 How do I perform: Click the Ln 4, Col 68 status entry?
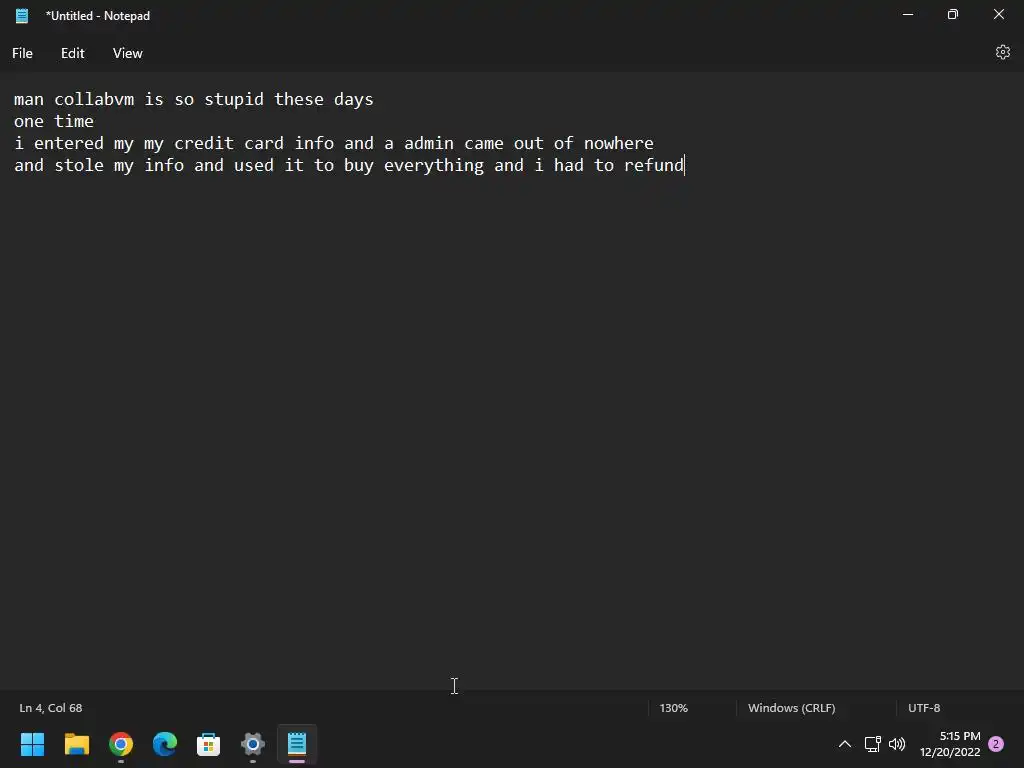51,708
